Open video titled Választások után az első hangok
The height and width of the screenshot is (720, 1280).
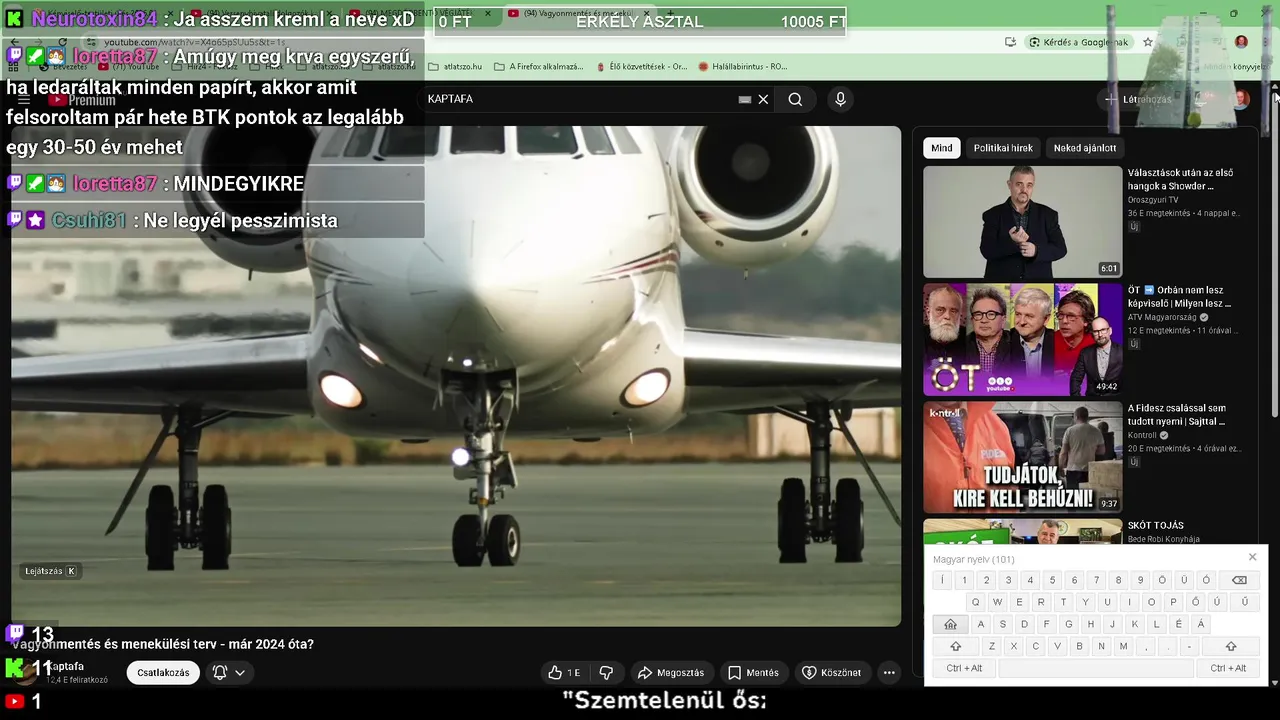(x=1180, y=179)
